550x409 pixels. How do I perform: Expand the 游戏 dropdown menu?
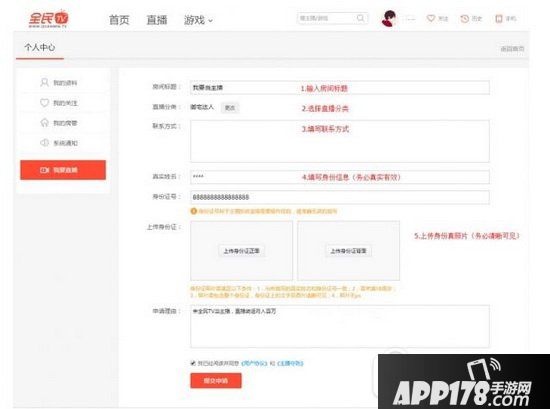(198, 20)
